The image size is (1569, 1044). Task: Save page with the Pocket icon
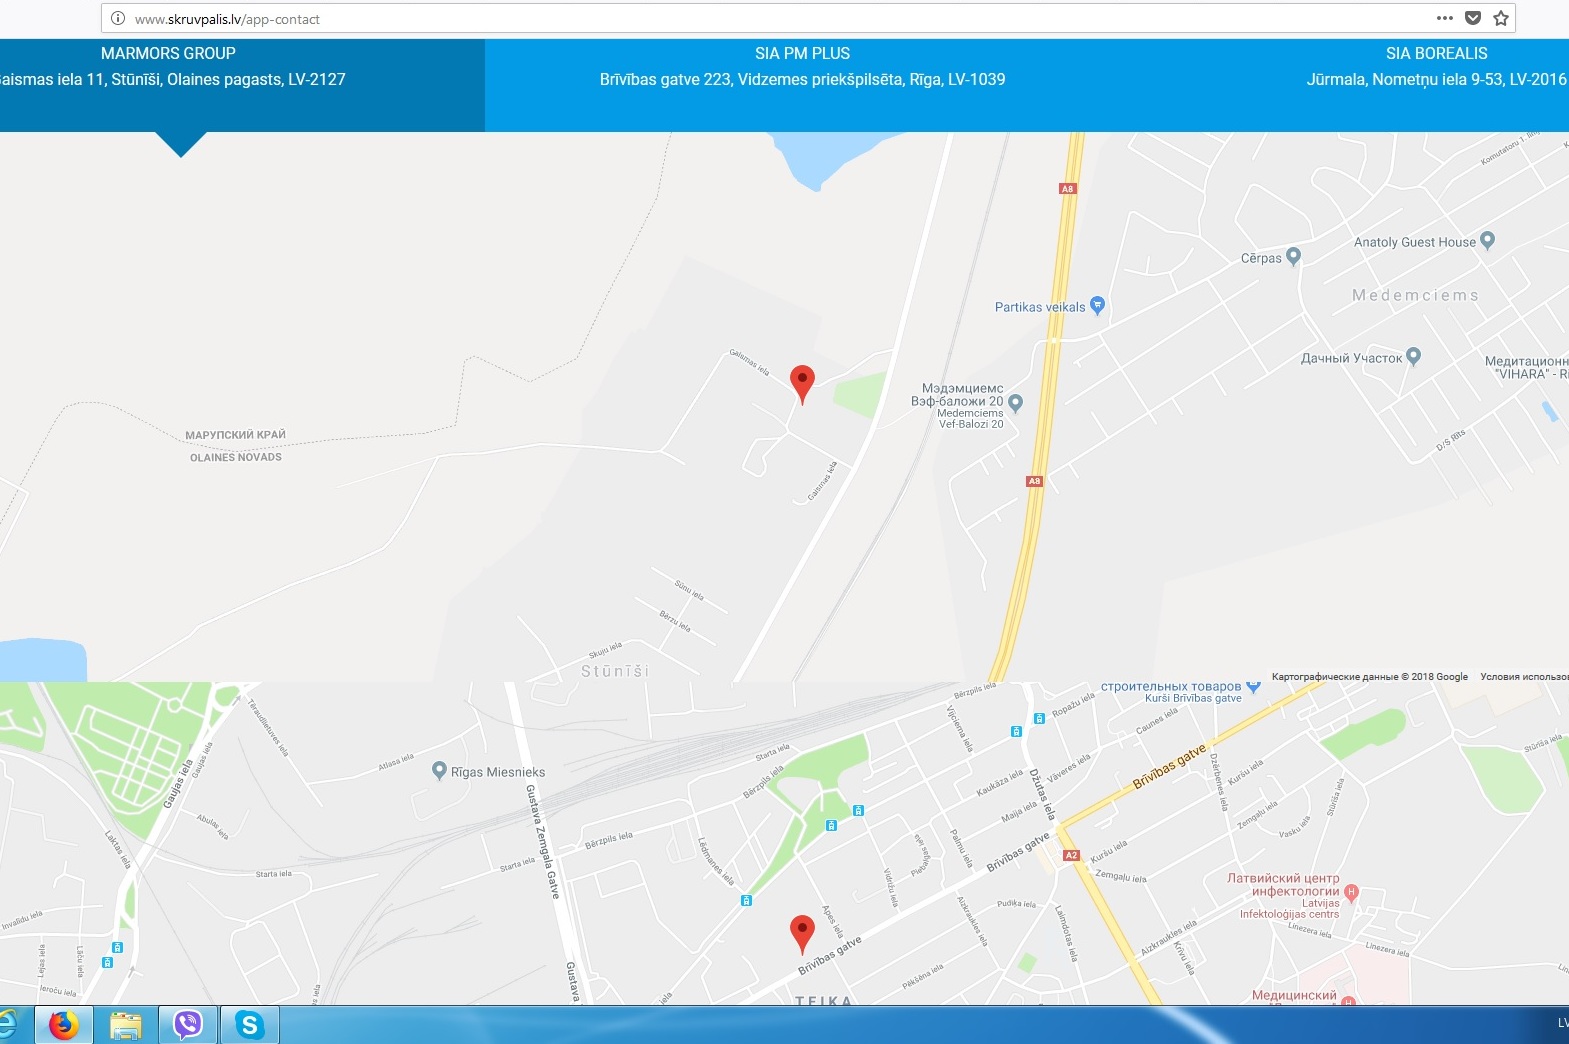tap(1473, 18)
